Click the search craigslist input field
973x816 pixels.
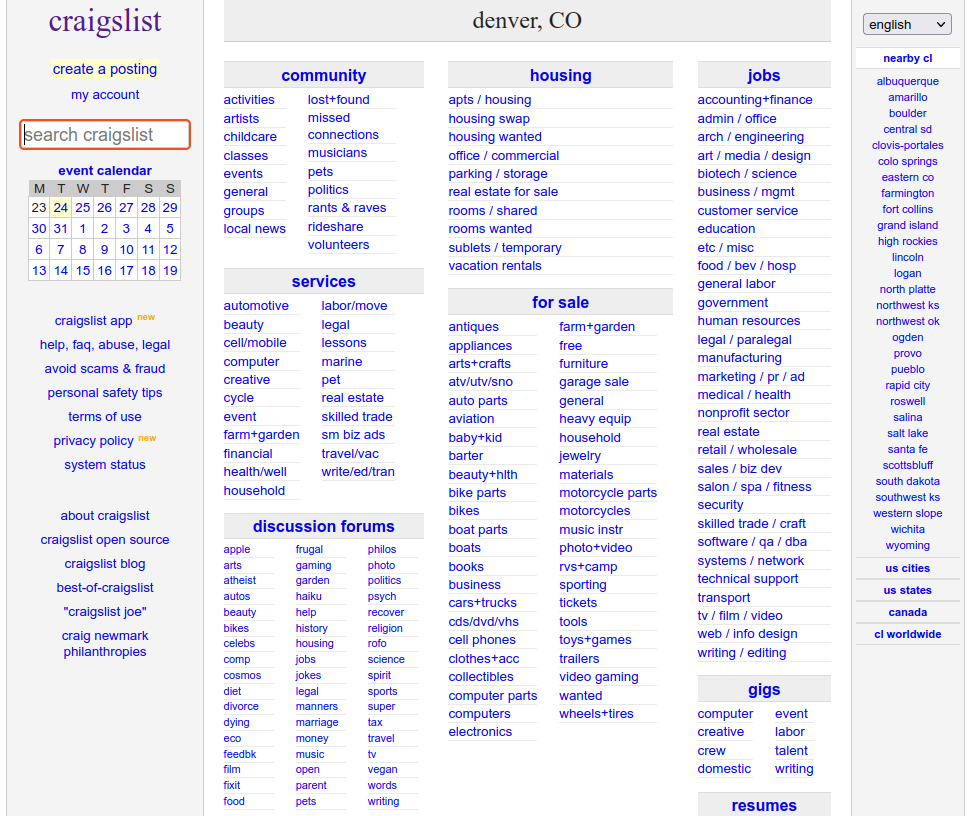105,135
